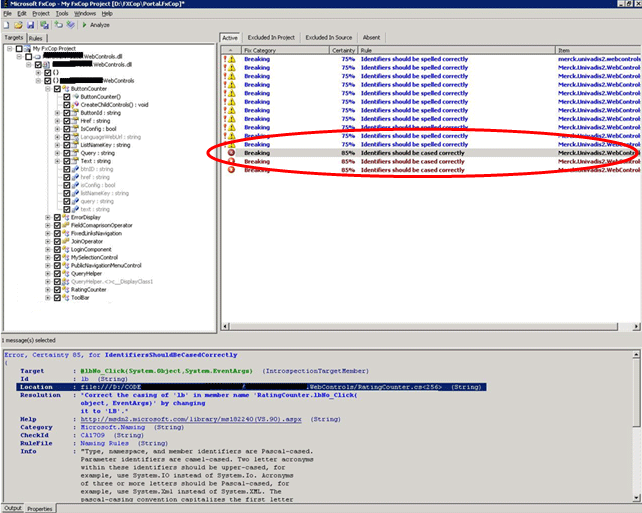
Task: Click the ErrorDisplay class icon
Action: pyautogui.click(x=66, y=217)
